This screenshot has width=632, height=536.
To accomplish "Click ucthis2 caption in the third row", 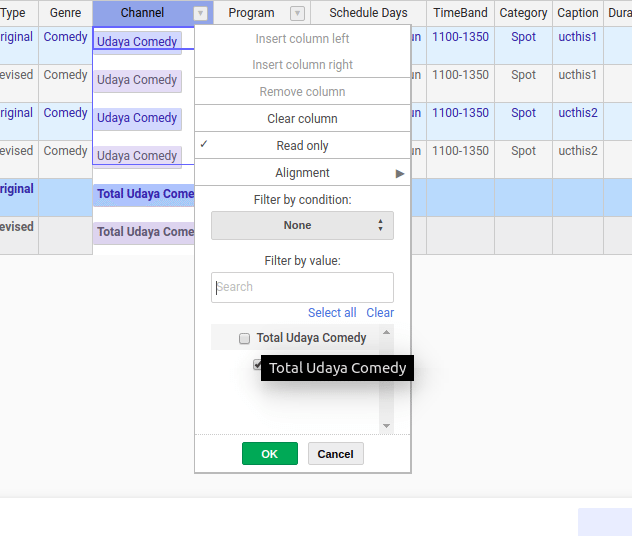I will [x=577, y=113].
